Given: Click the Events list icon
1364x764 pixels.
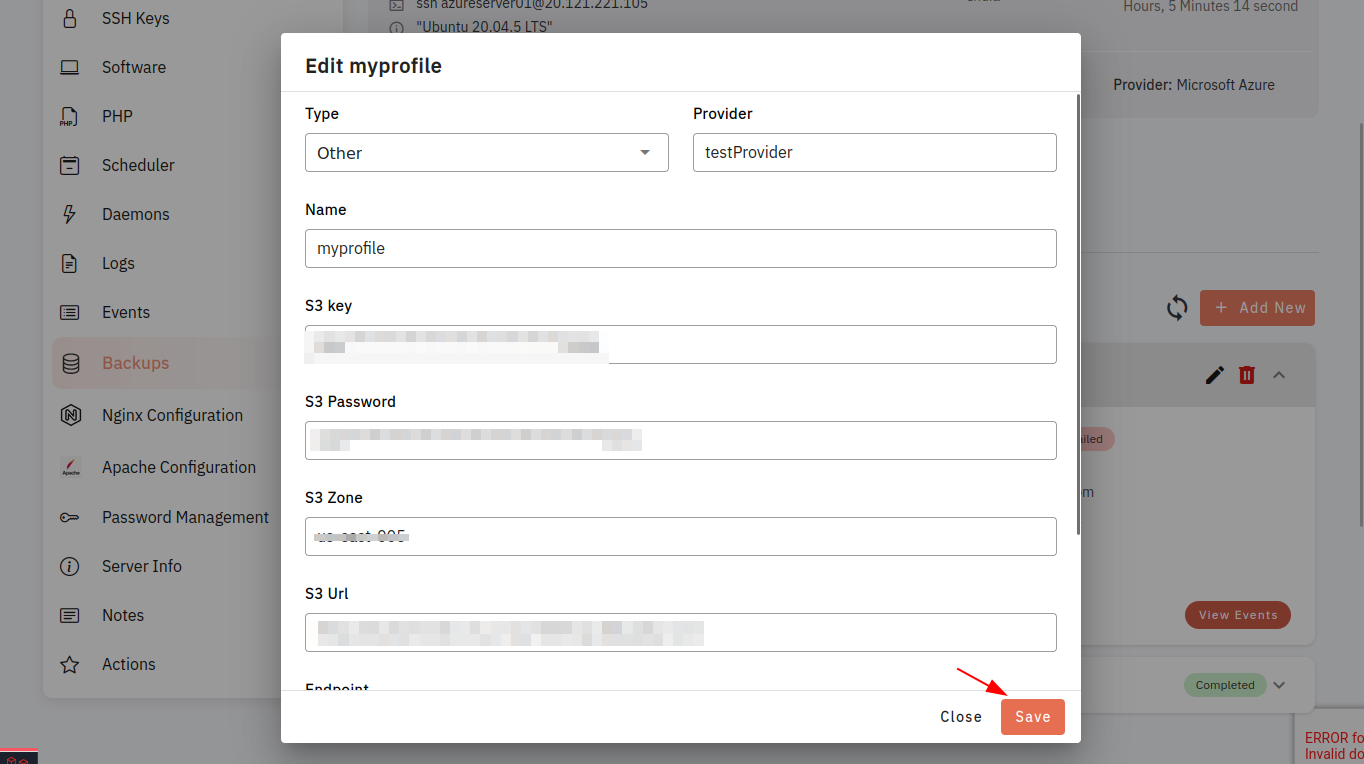Looking at the screenshot, I should pos(69,312).
